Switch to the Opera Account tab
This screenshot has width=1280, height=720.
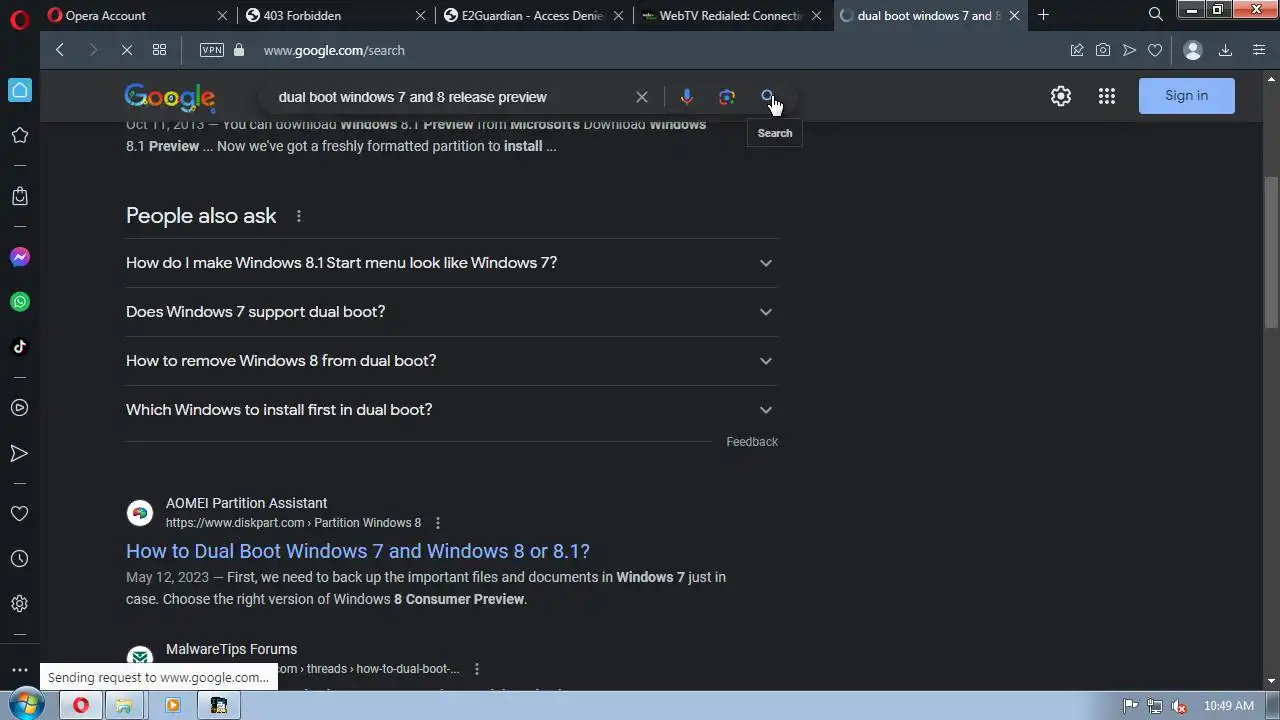click(138, 15)
